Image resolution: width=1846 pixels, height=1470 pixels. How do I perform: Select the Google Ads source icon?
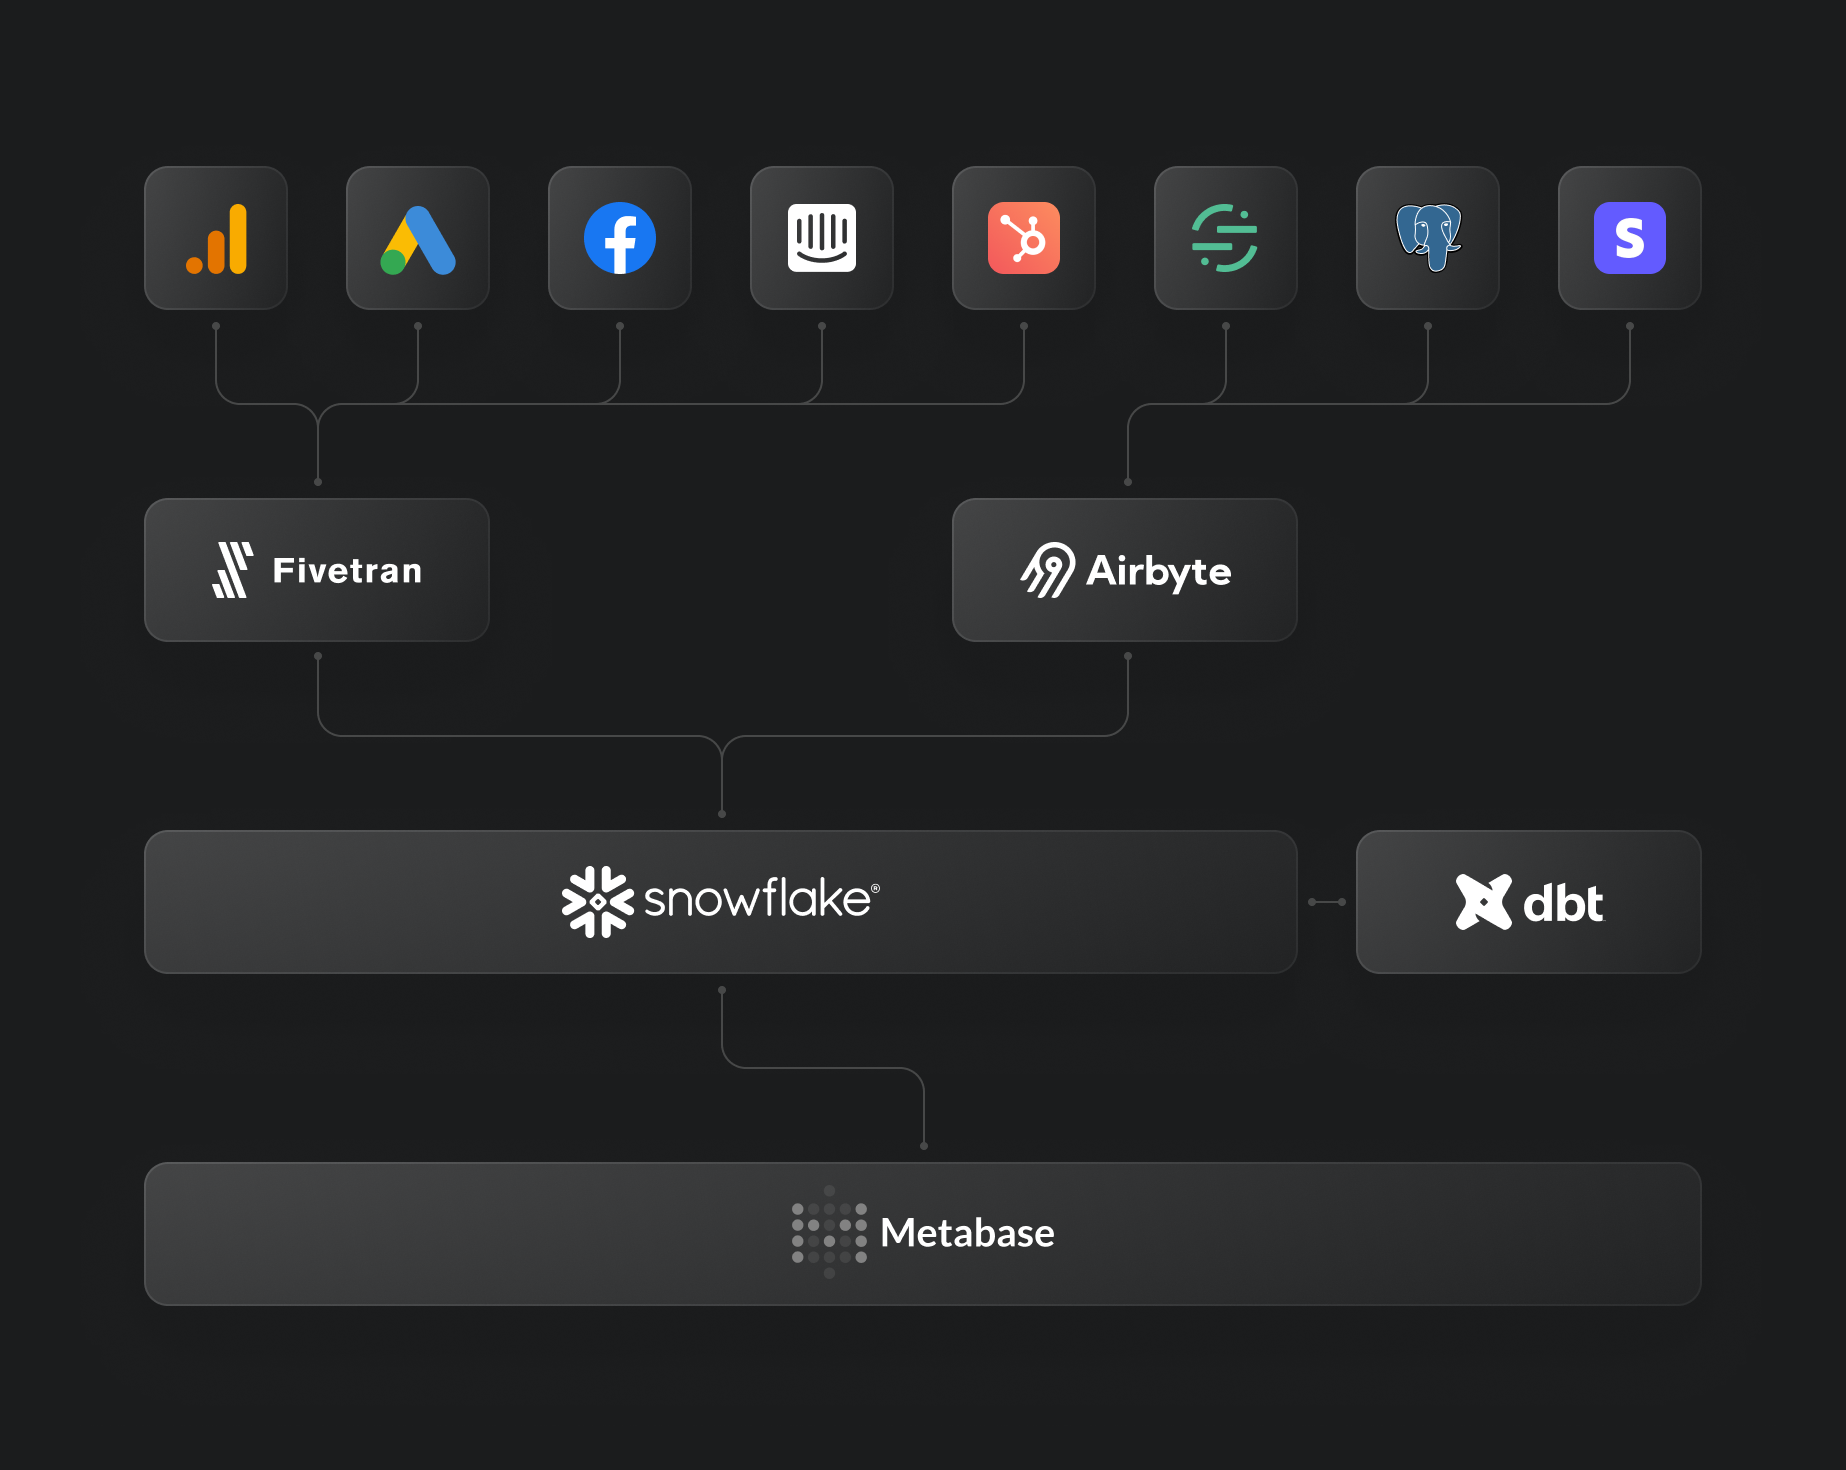click(418, 240)
